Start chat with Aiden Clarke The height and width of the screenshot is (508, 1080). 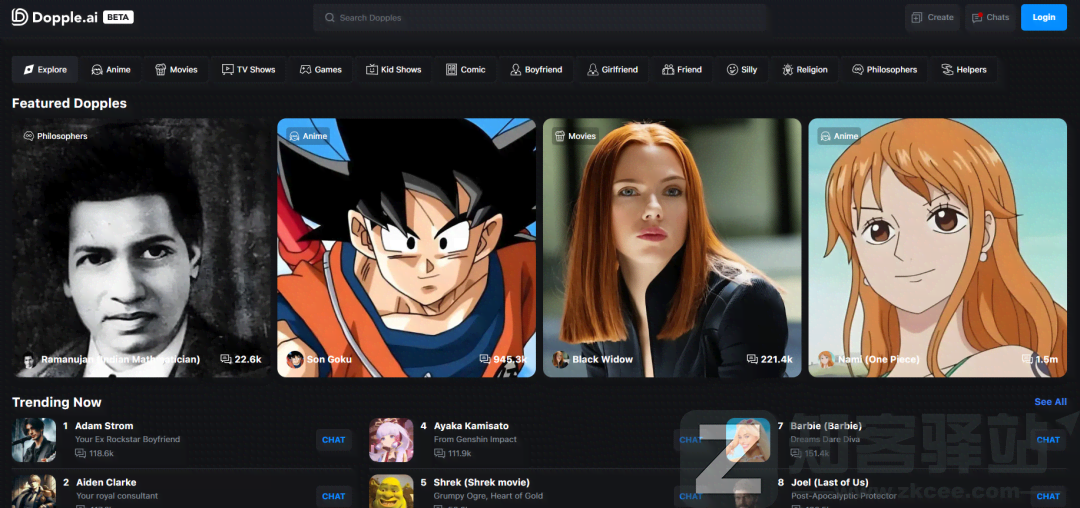(333, 495)
